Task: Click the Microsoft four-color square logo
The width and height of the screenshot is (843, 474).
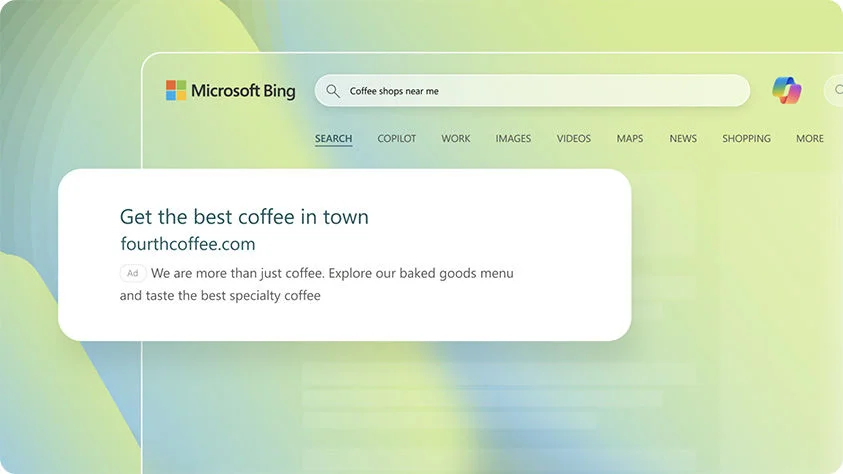Action: [x=176, y=91]
